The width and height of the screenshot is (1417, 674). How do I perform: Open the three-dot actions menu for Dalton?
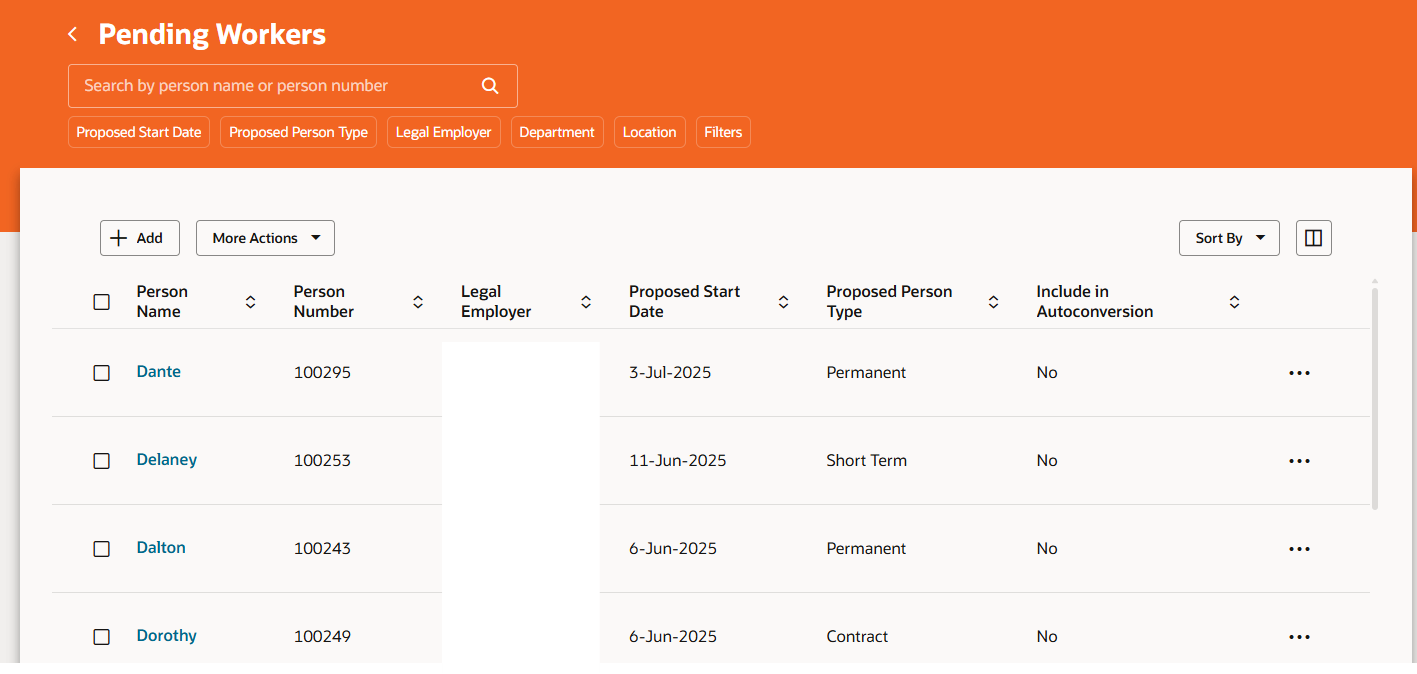click(1299, 549)
